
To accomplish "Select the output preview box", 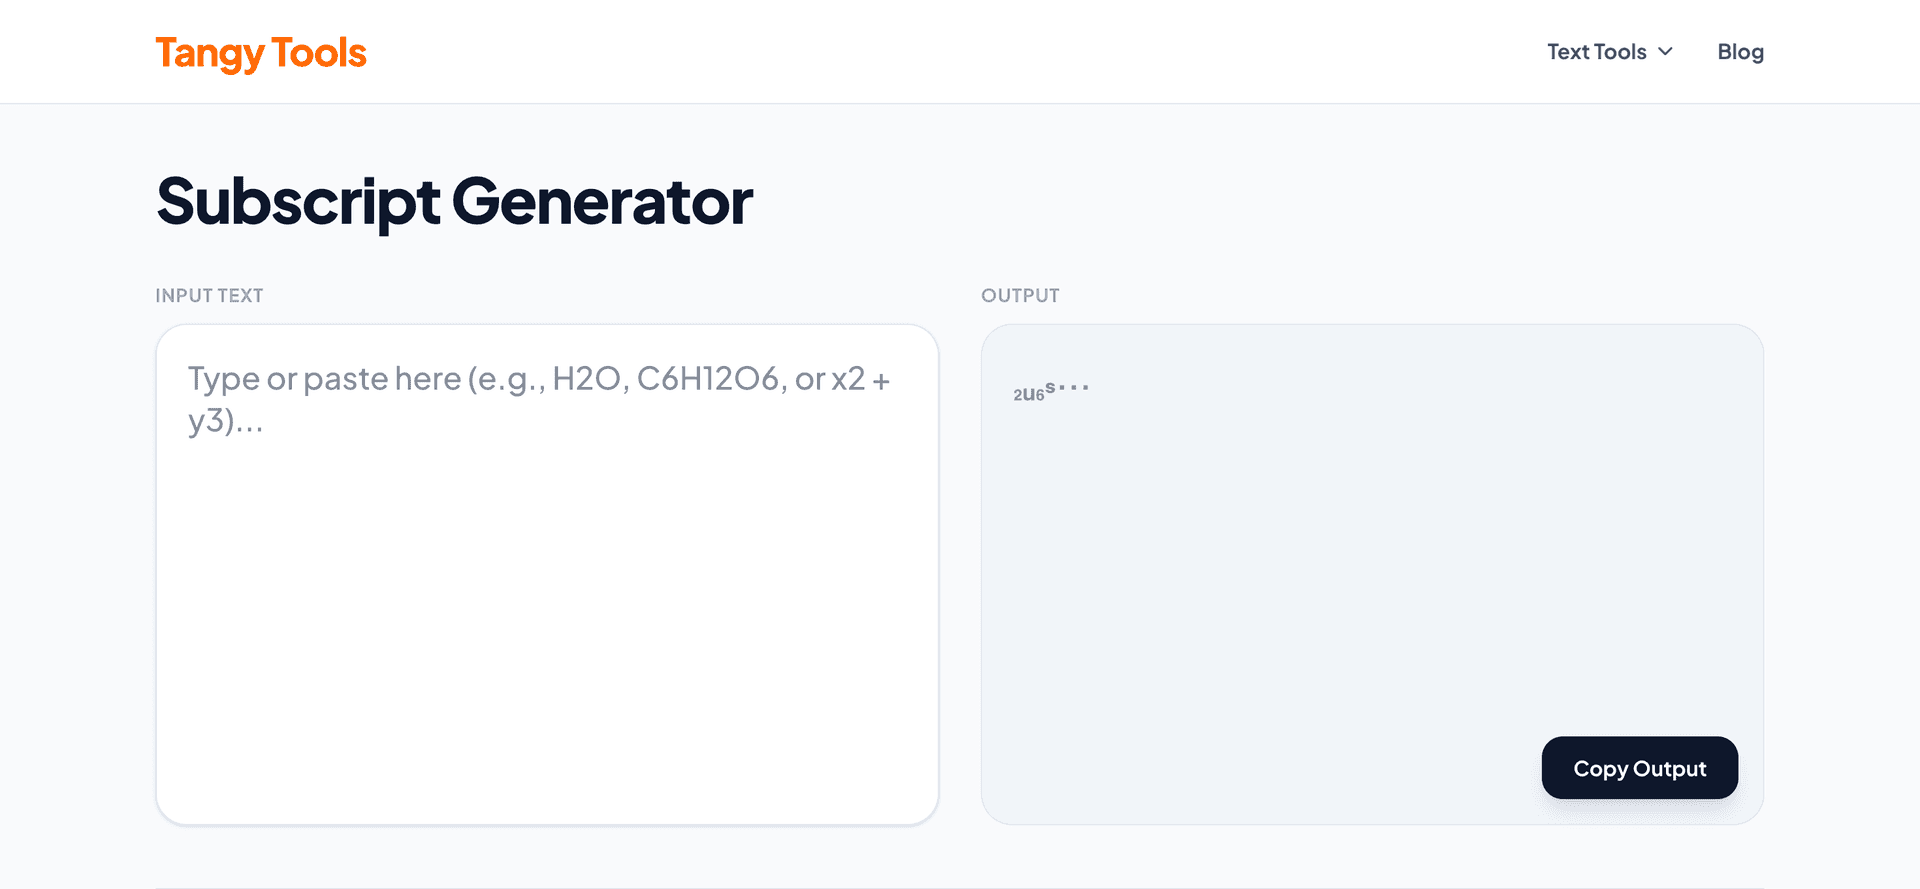I will pos(1372,575).
